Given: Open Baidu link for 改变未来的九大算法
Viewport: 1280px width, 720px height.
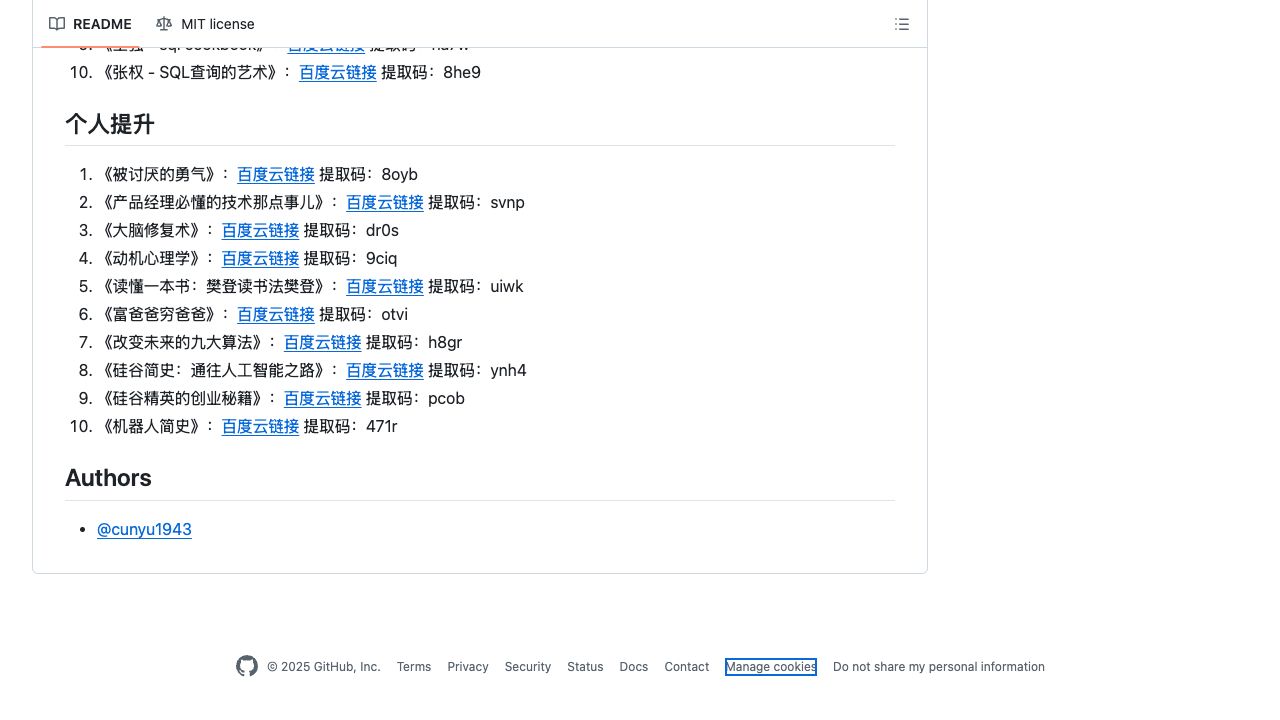Looking at the screenshot, I should click(x=323, y=342).
